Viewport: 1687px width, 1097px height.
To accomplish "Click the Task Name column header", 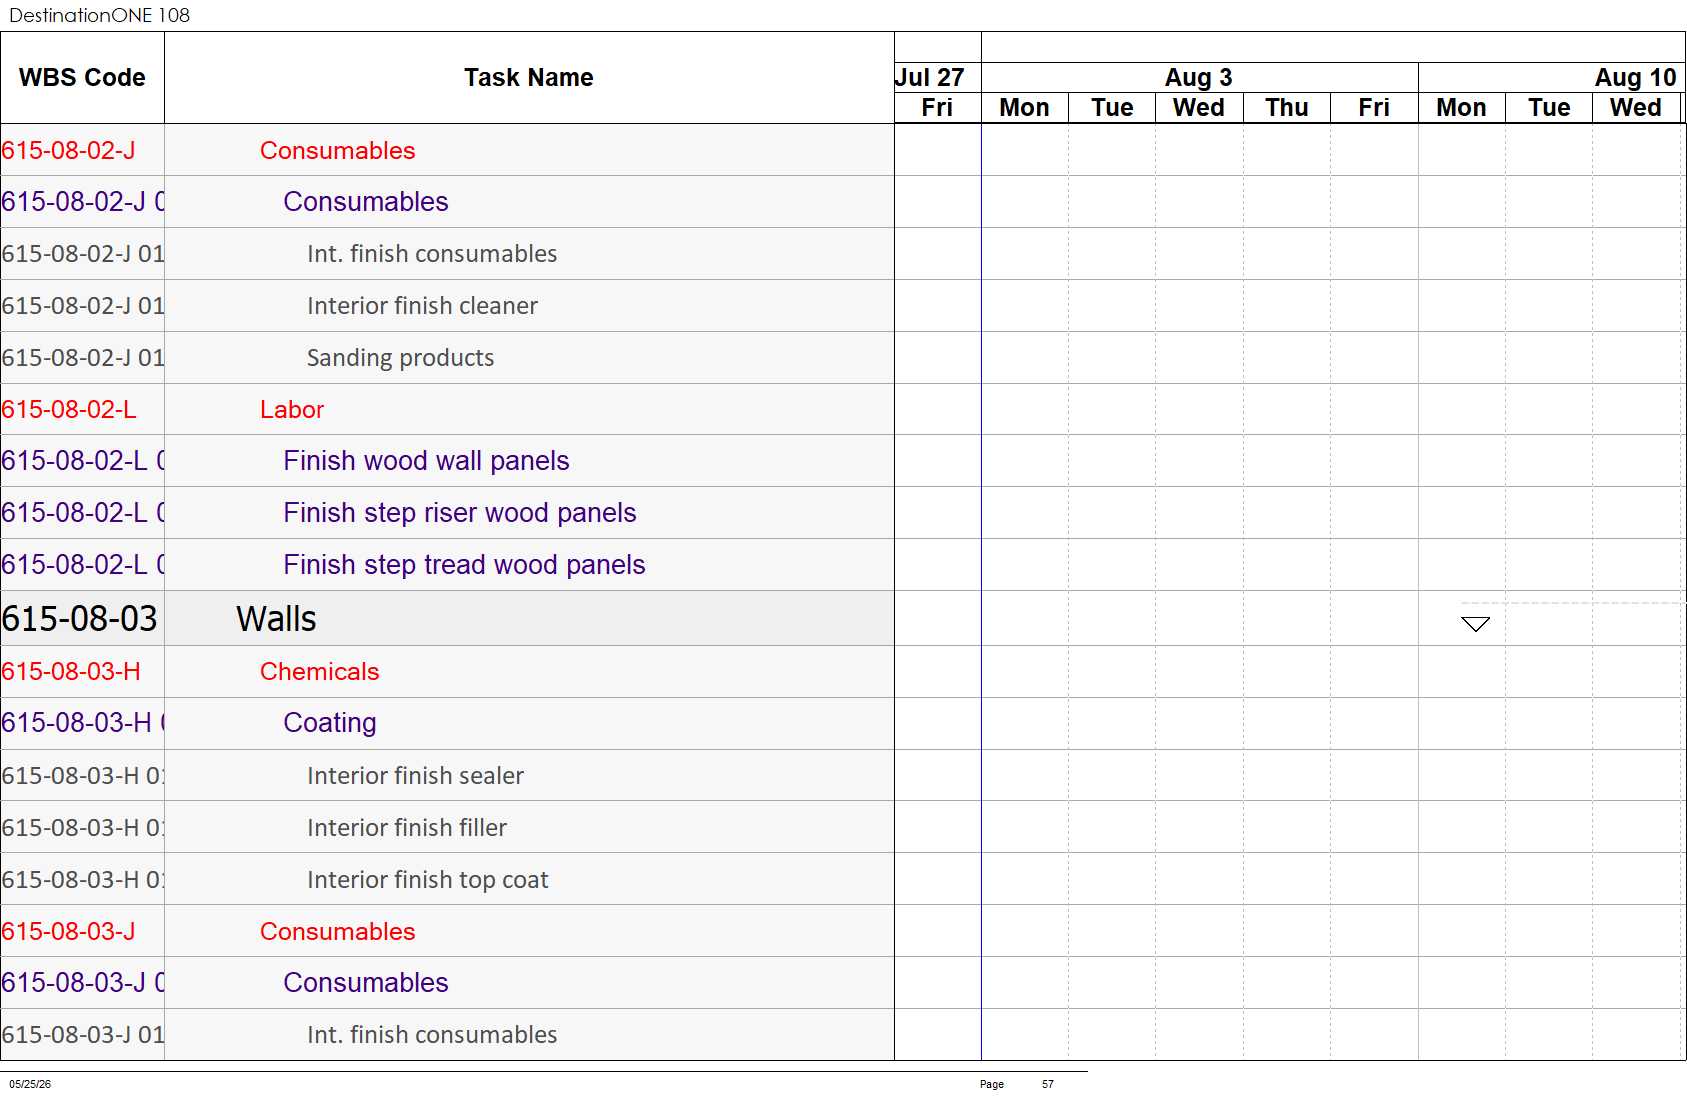I will [529, 78].
